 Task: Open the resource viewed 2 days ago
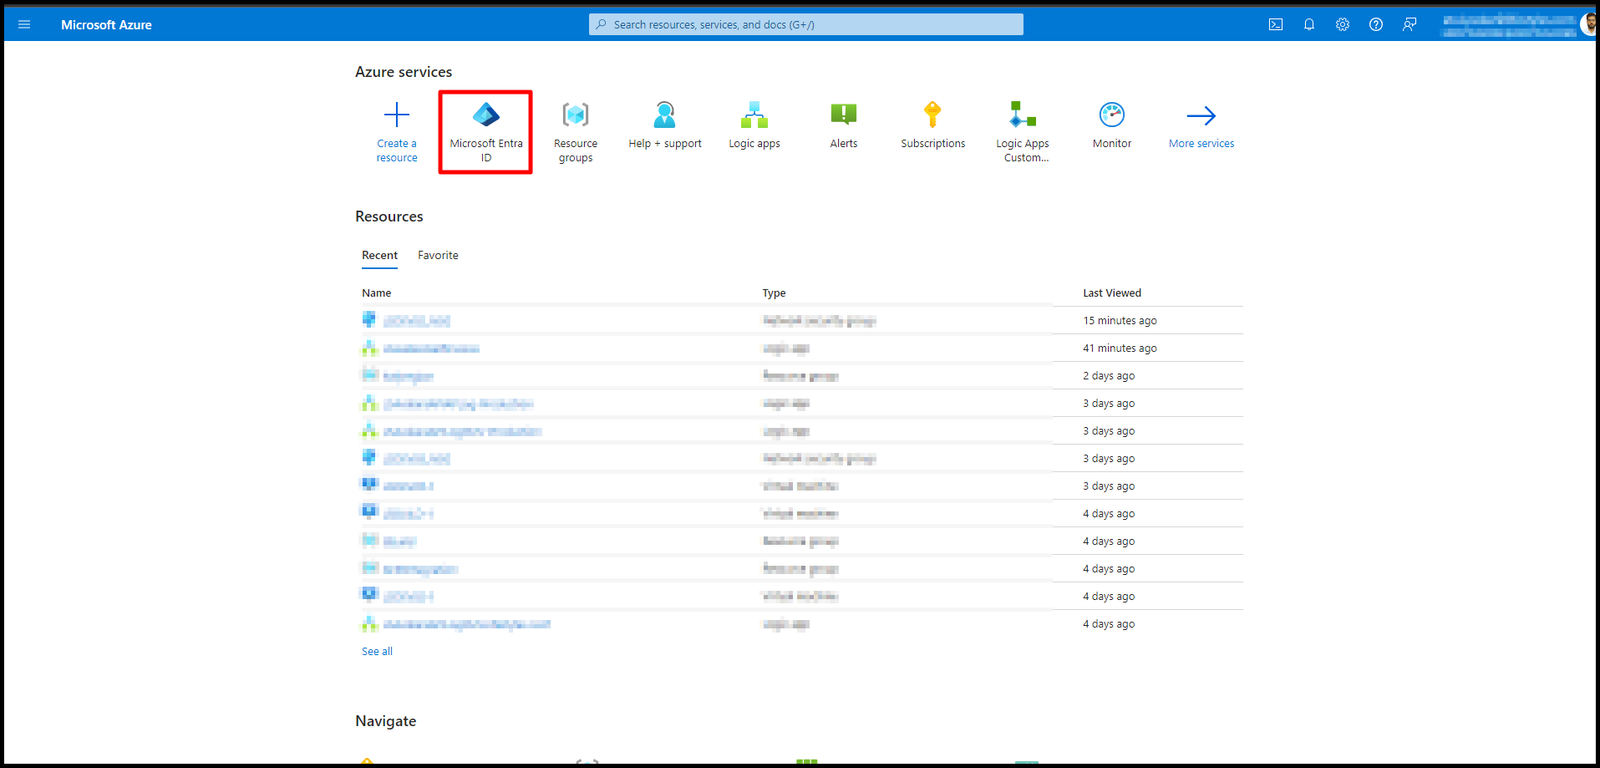(x=408, y=377)
